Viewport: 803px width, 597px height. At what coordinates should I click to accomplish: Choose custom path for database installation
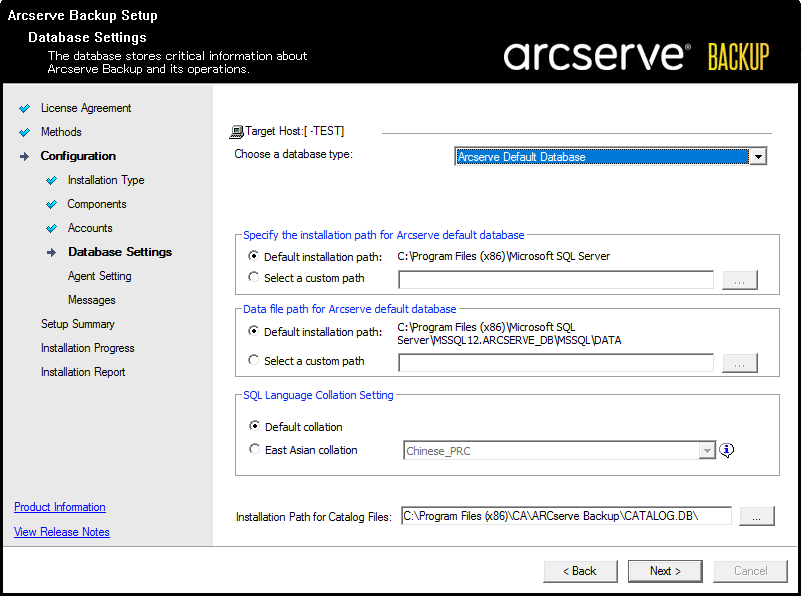pos(253,277)
